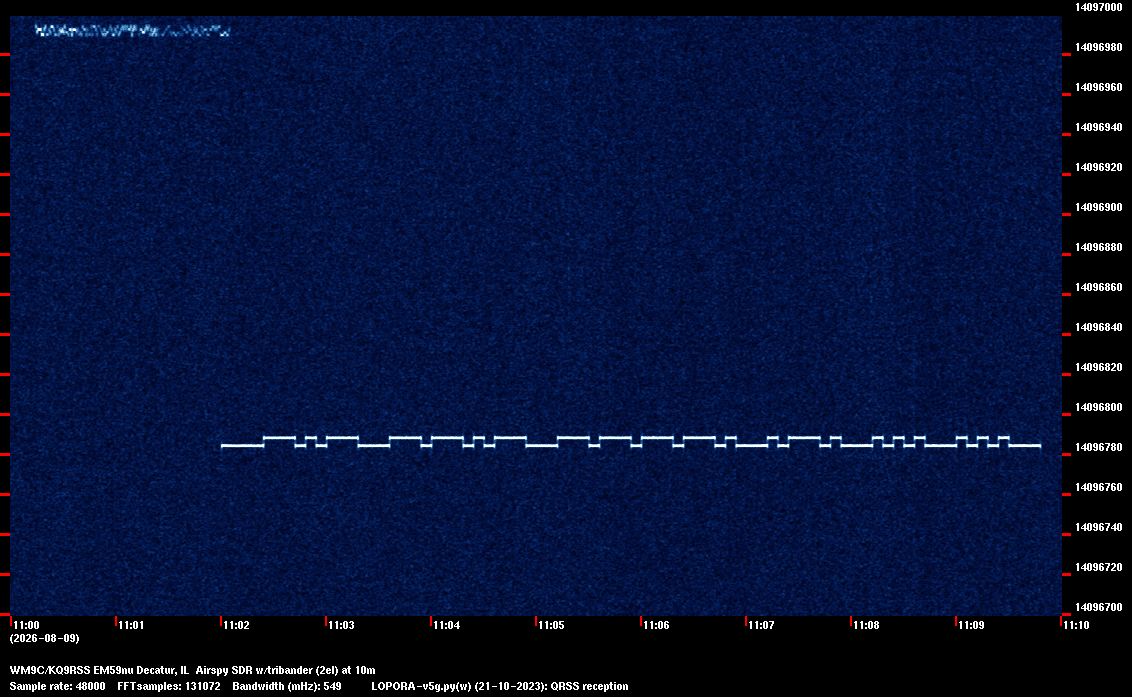Click the 14096840 frequency label

1098,327
